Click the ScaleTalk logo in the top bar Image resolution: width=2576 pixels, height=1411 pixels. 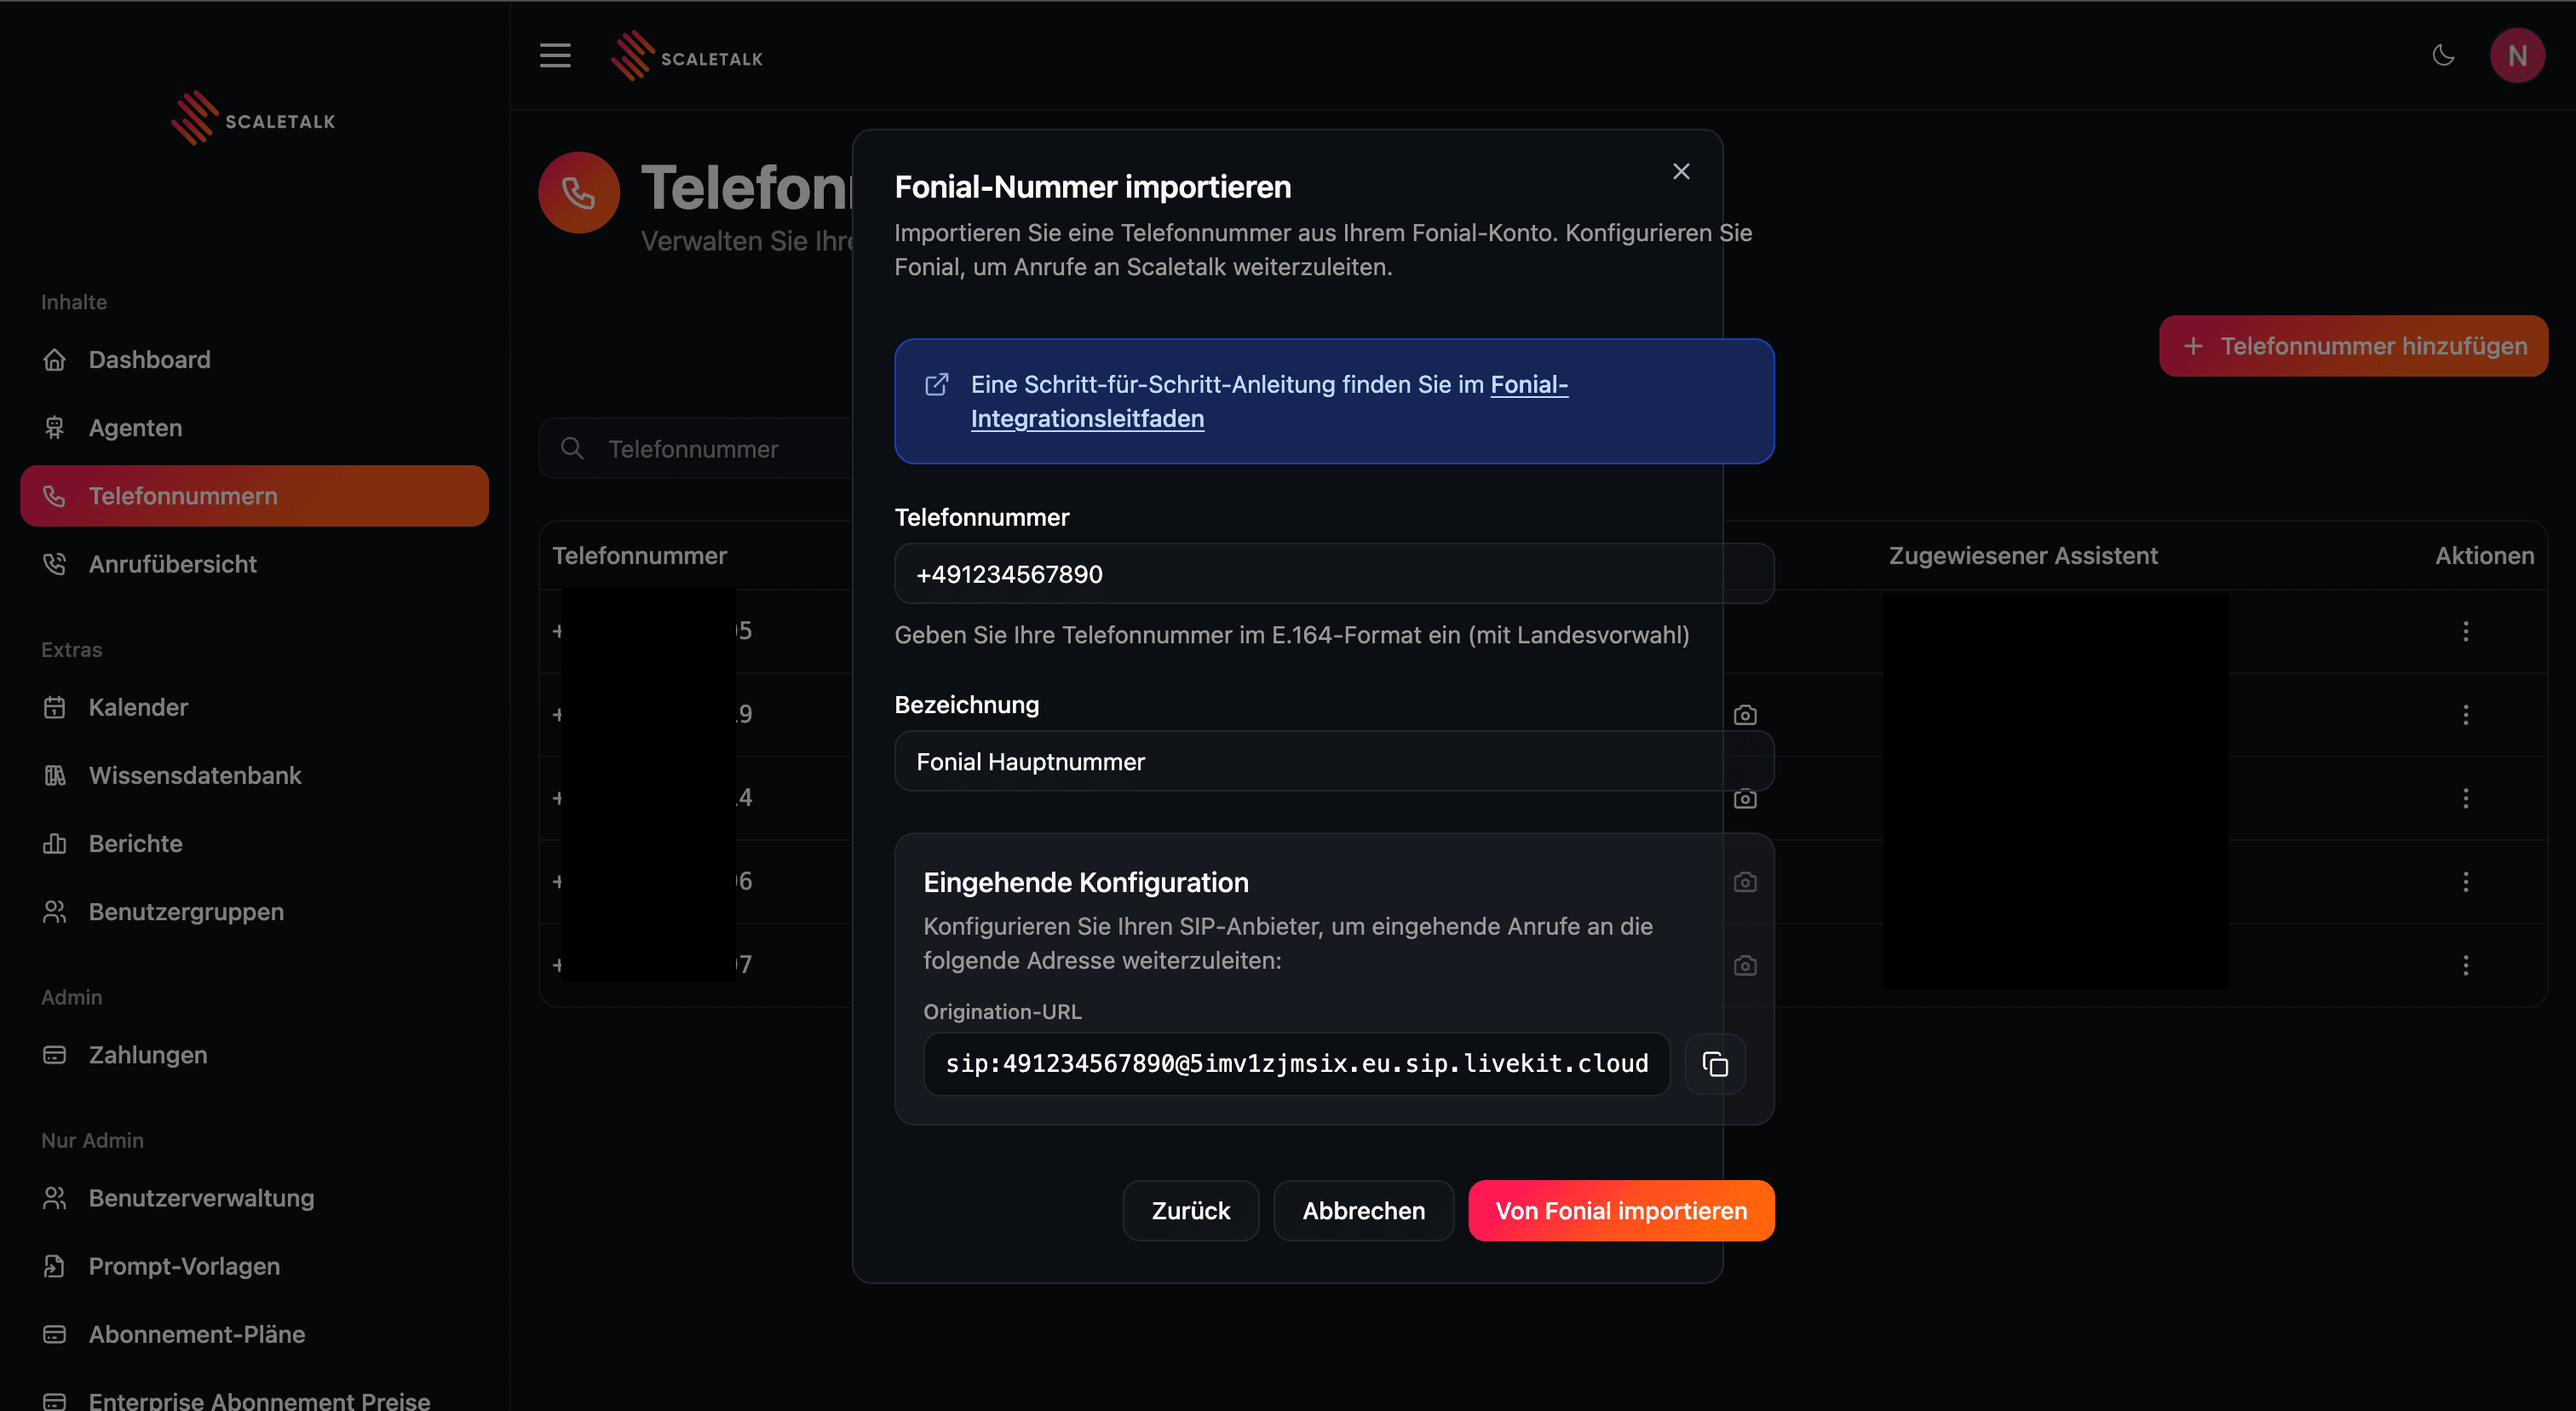[x=687, y=56]
